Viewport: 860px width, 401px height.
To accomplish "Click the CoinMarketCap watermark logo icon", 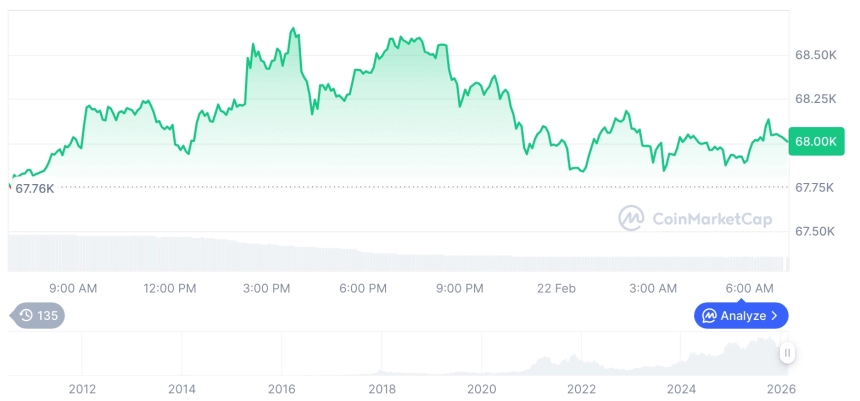I will pos(631,218).
